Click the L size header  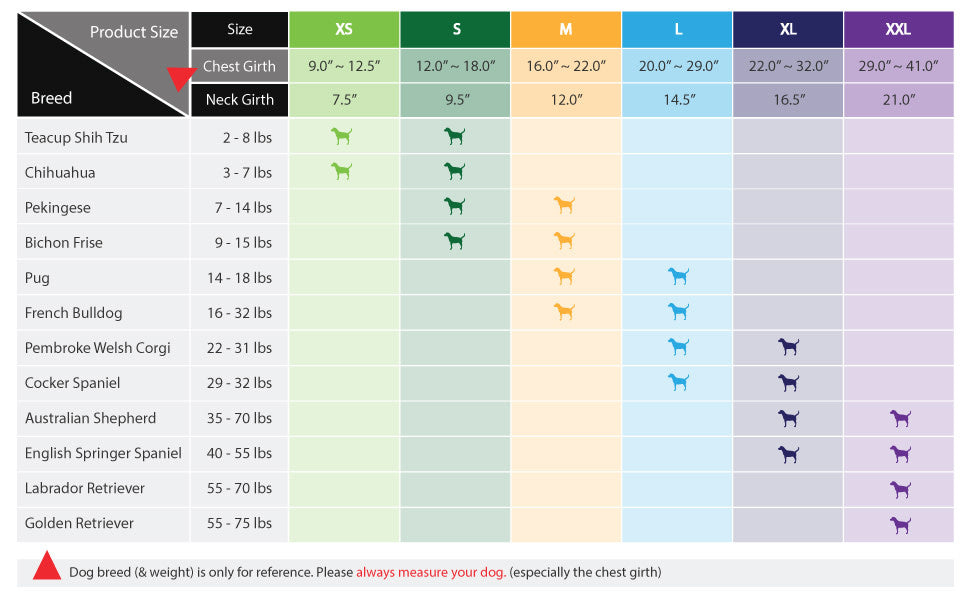[678, 29]
